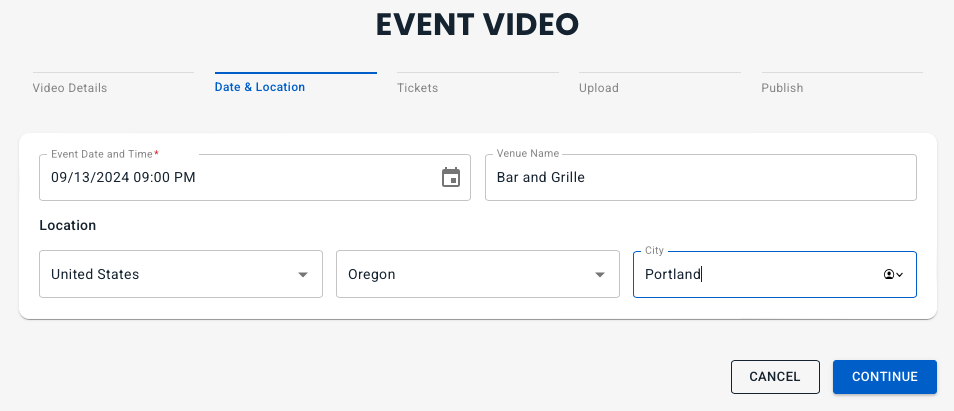Screen dimensions: 954x411
Task: Focus the City field containing Portland
Action: (775, 274)
